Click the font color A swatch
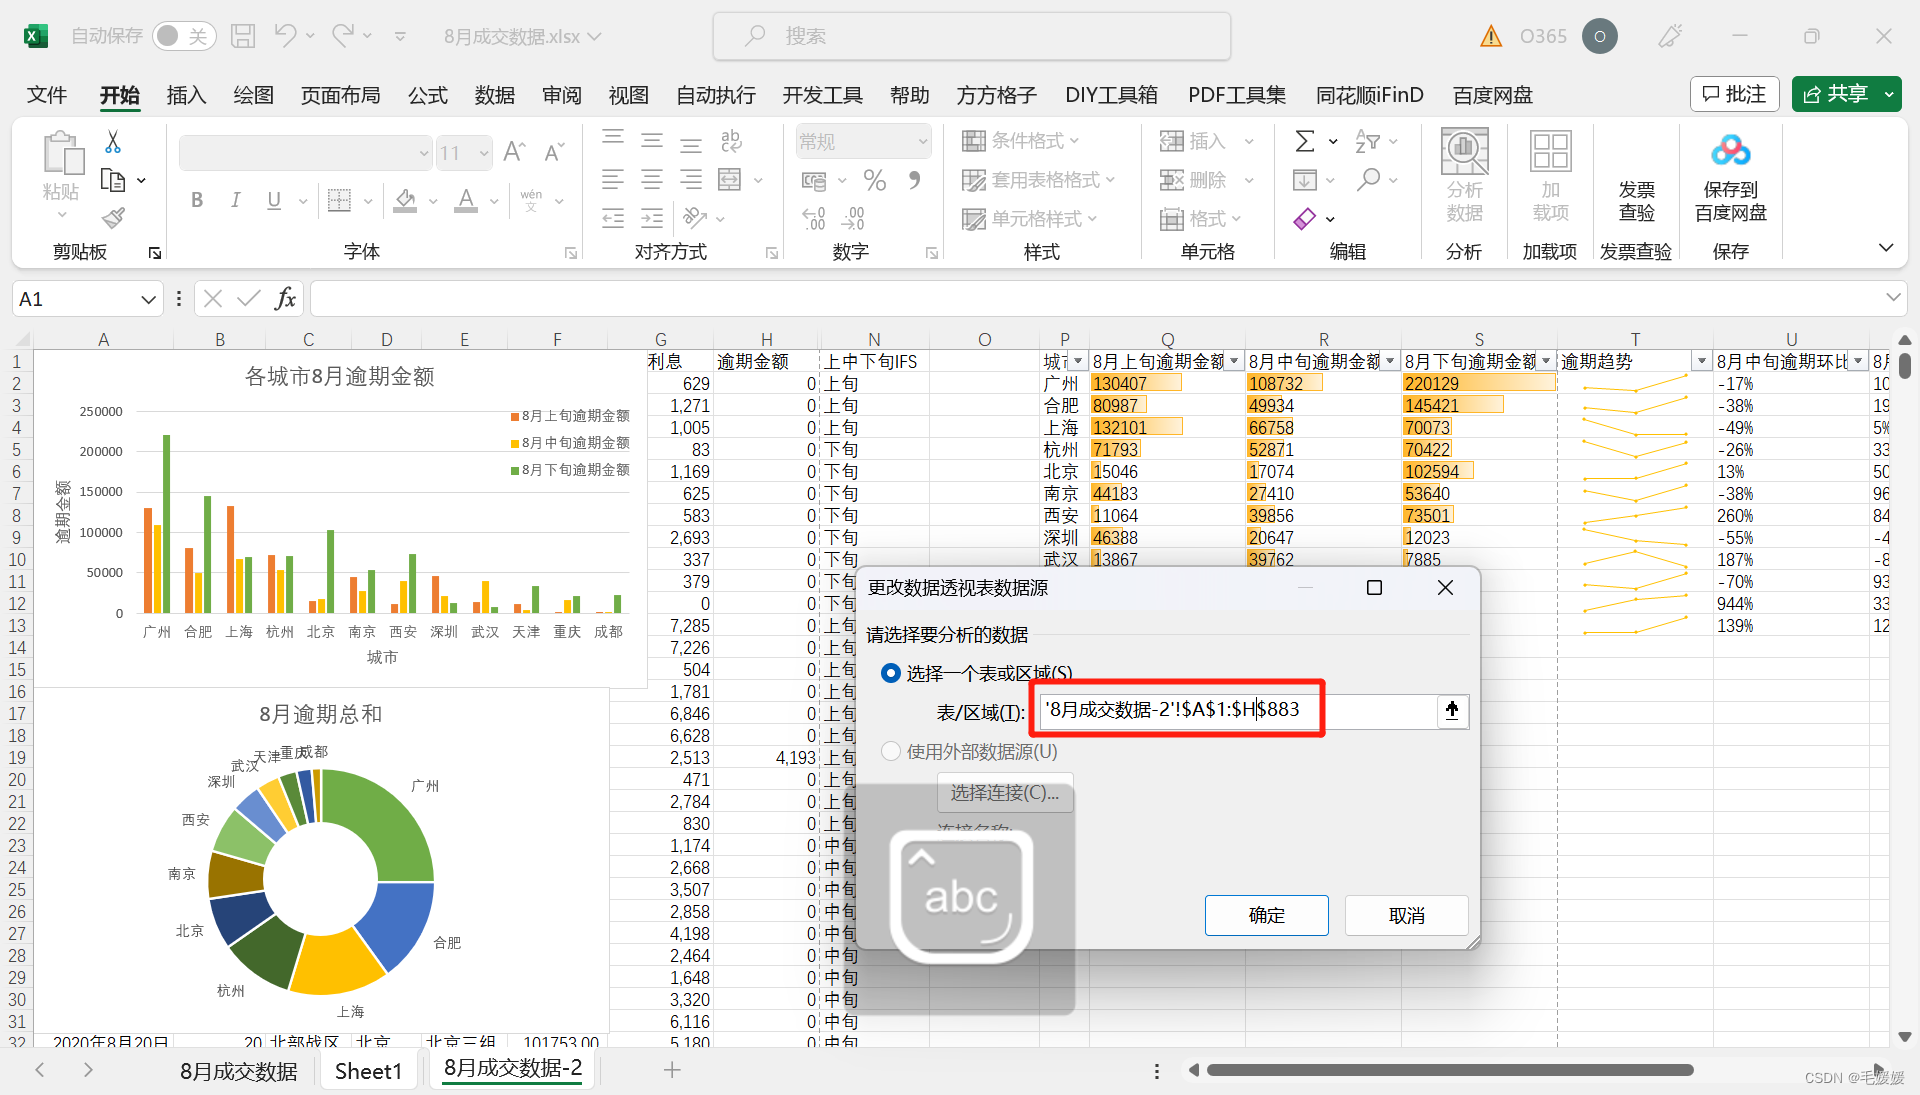The width and height of the screenshot is (1920, 1095). pyautogui.click(x=466, y=200)
